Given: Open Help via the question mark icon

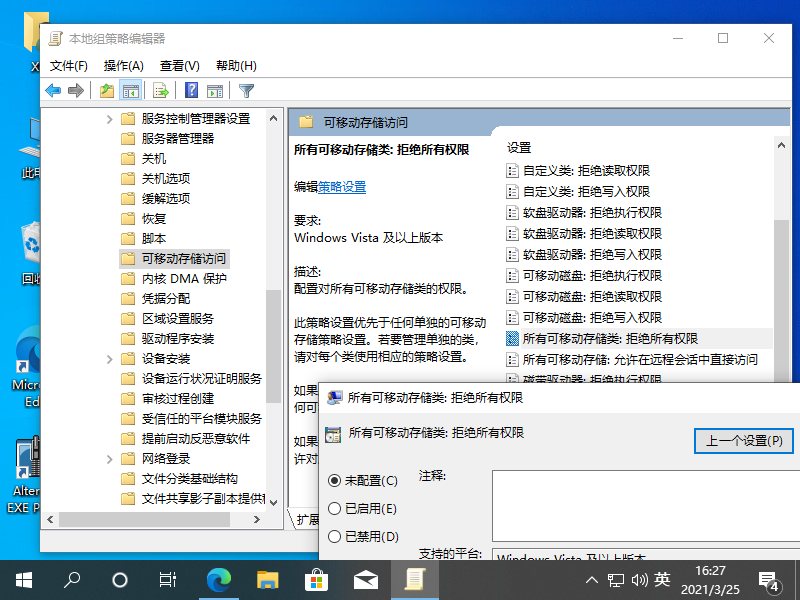Looking at the screenshot, I should (190, 90).
